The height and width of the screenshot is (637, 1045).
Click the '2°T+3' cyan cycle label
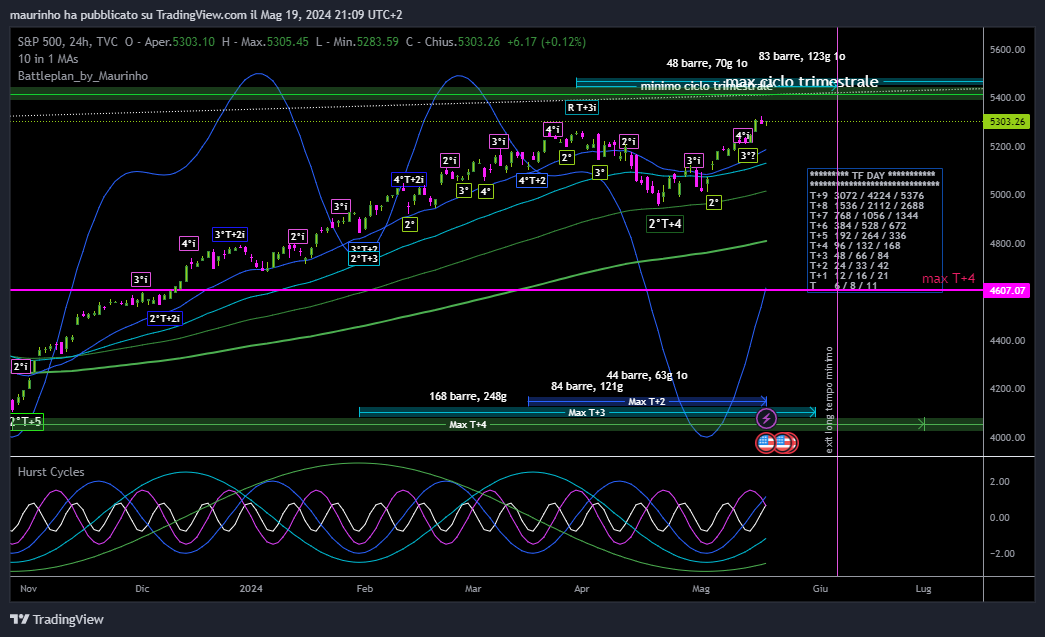(364, 259)
